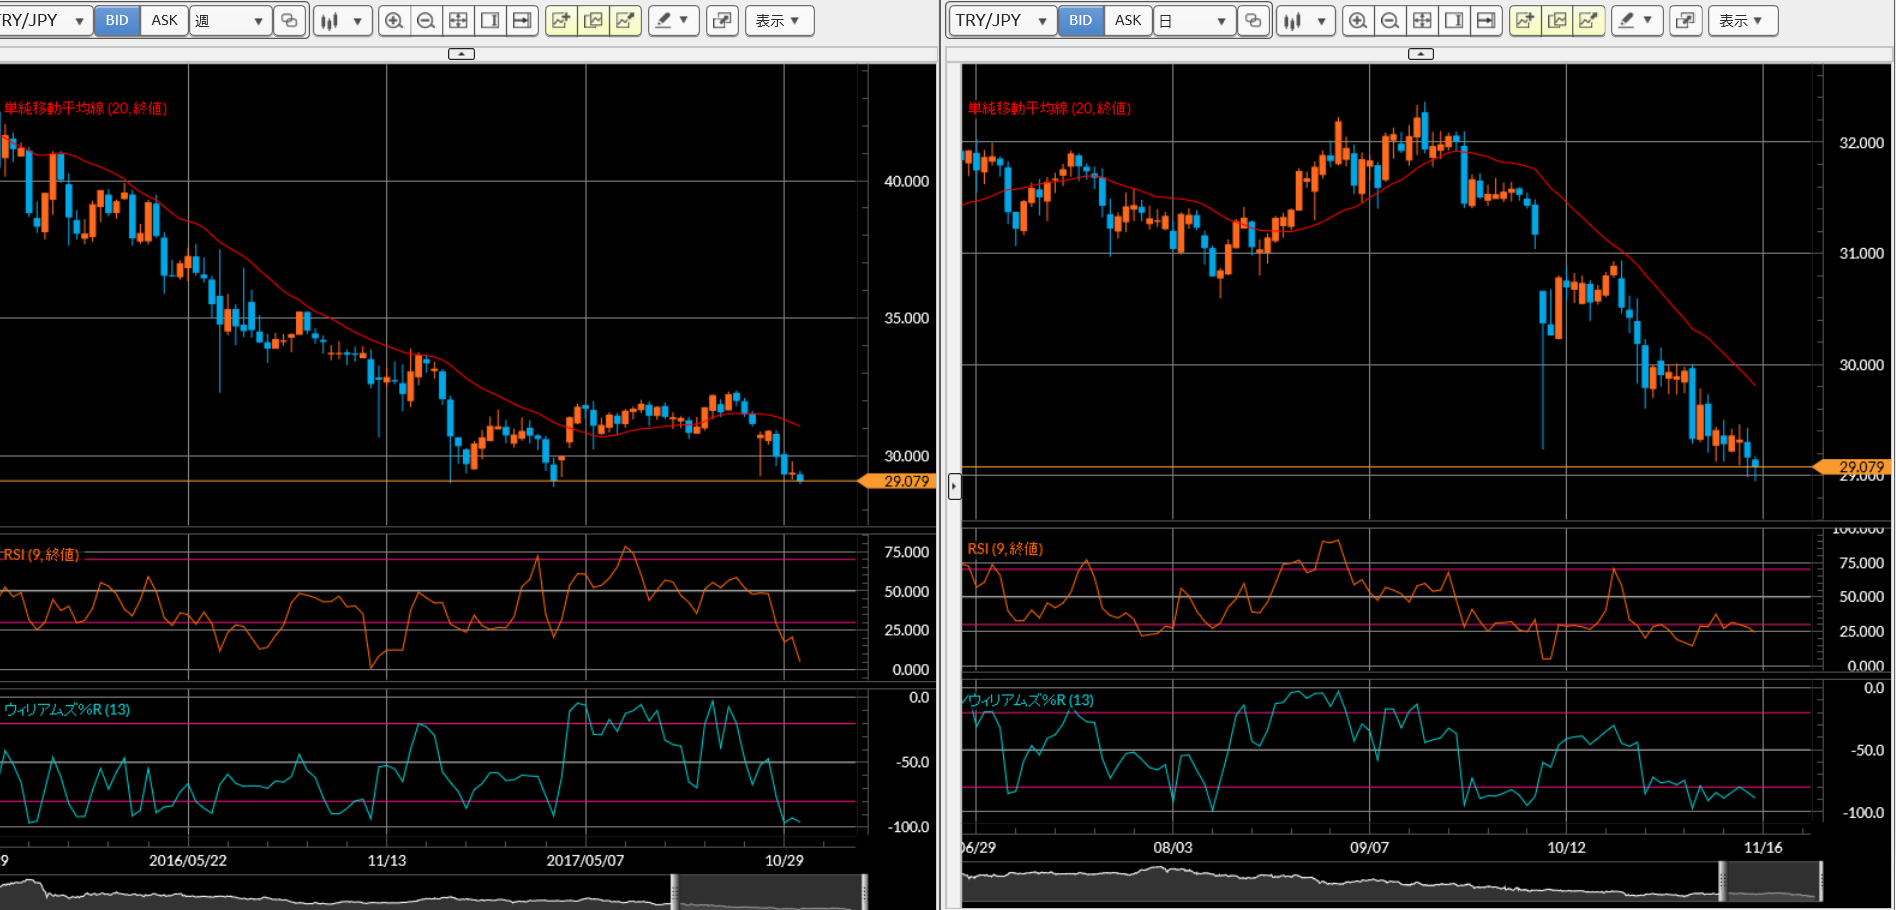Click the chart link icon beside the weekly timeframe

click(x=289, y=20)
